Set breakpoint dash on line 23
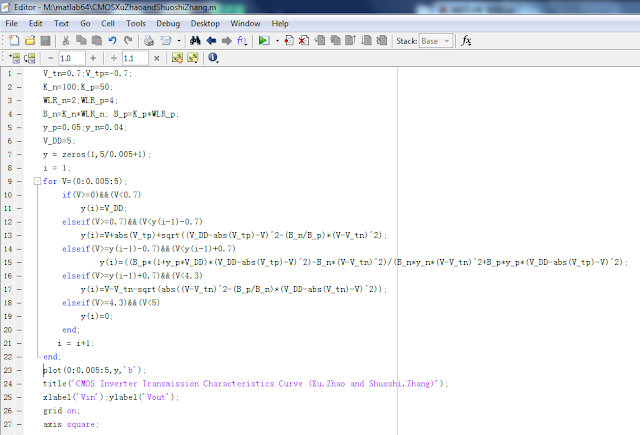This screenshot has height=435, width=640. click(19, 370)
